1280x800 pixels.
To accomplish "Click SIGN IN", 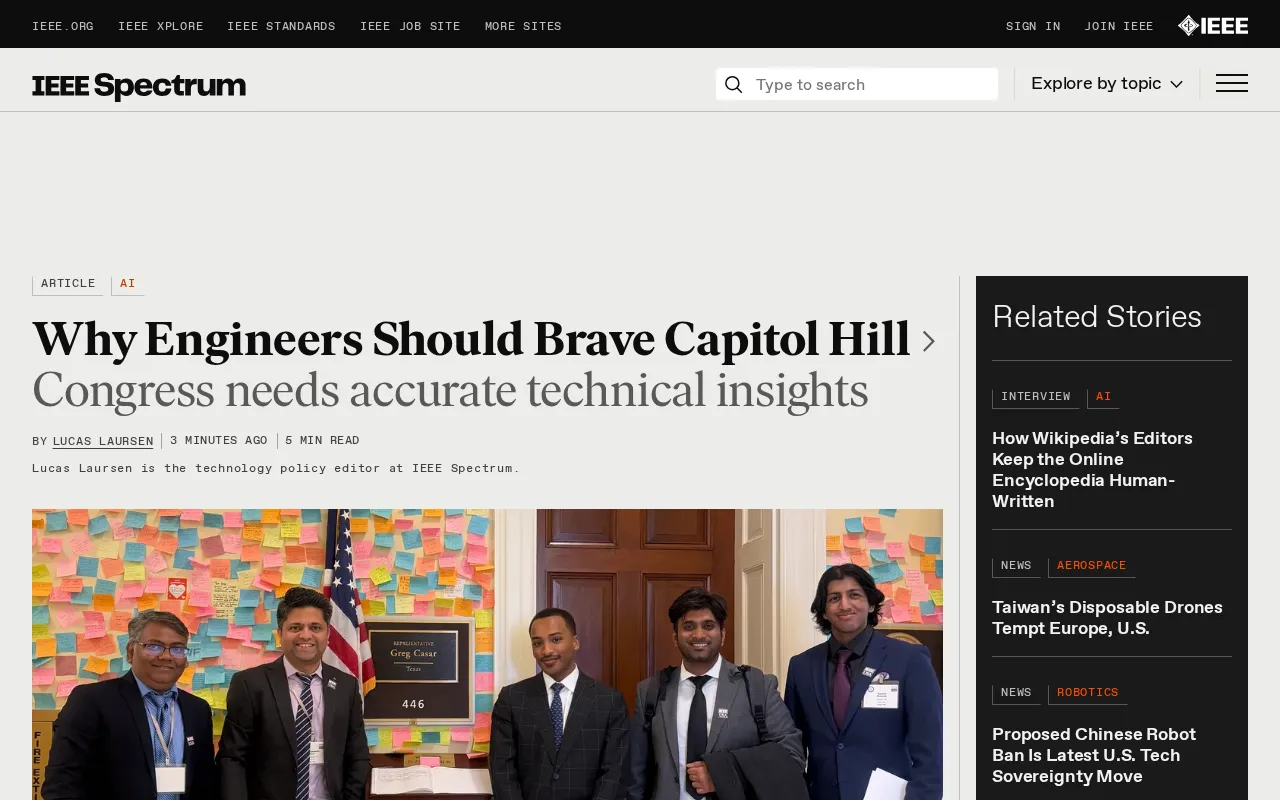I will coord(1033,27).
